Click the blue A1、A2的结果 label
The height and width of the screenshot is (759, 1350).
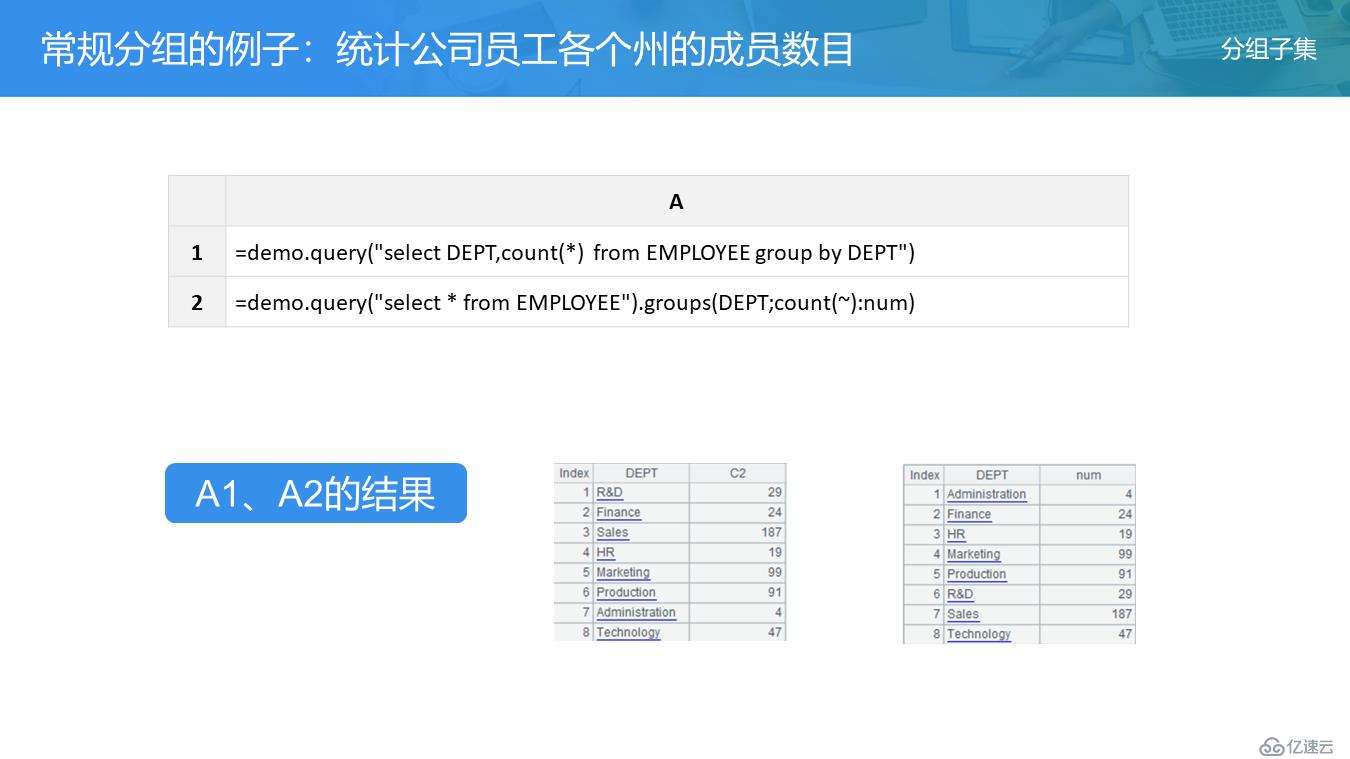(316, 493)
